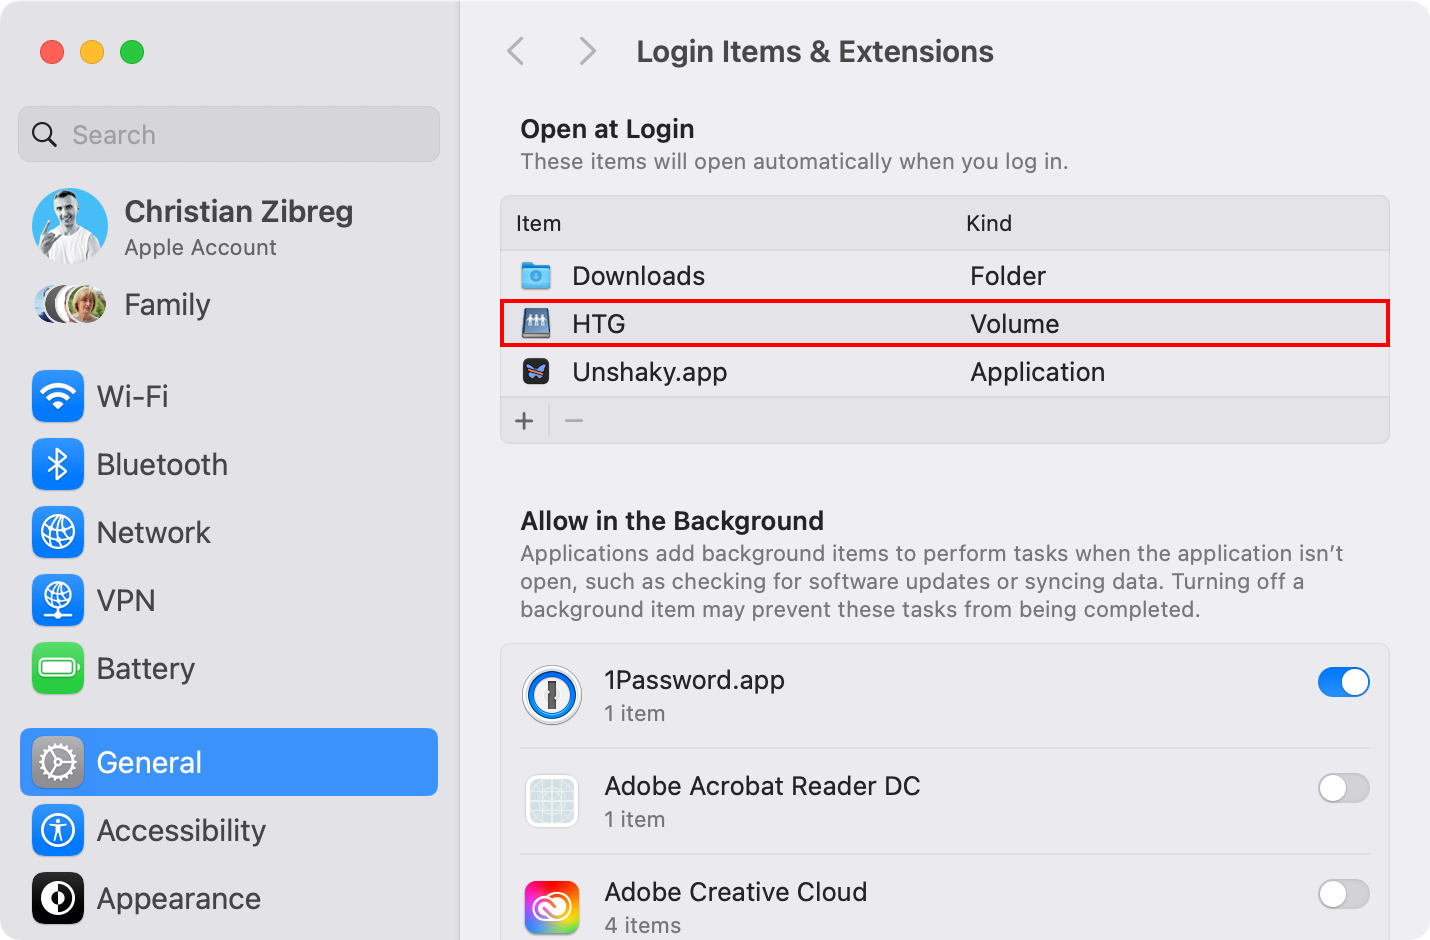Open Christian Zibreg's Apple Account
Viewport: 1430px width, 940px height.
point(238,225)
